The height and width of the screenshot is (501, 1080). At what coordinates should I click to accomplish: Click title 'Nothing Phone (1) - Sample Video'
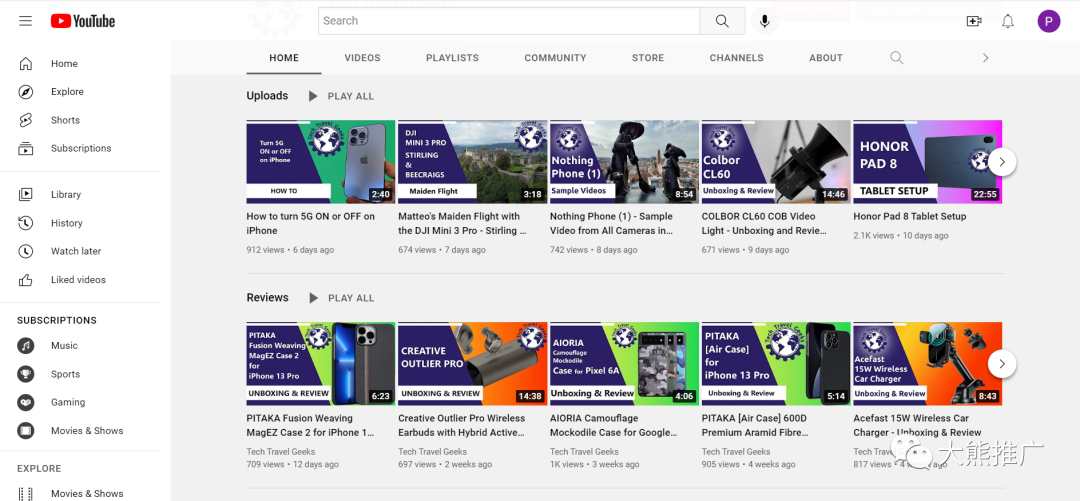tap(612, 223)
